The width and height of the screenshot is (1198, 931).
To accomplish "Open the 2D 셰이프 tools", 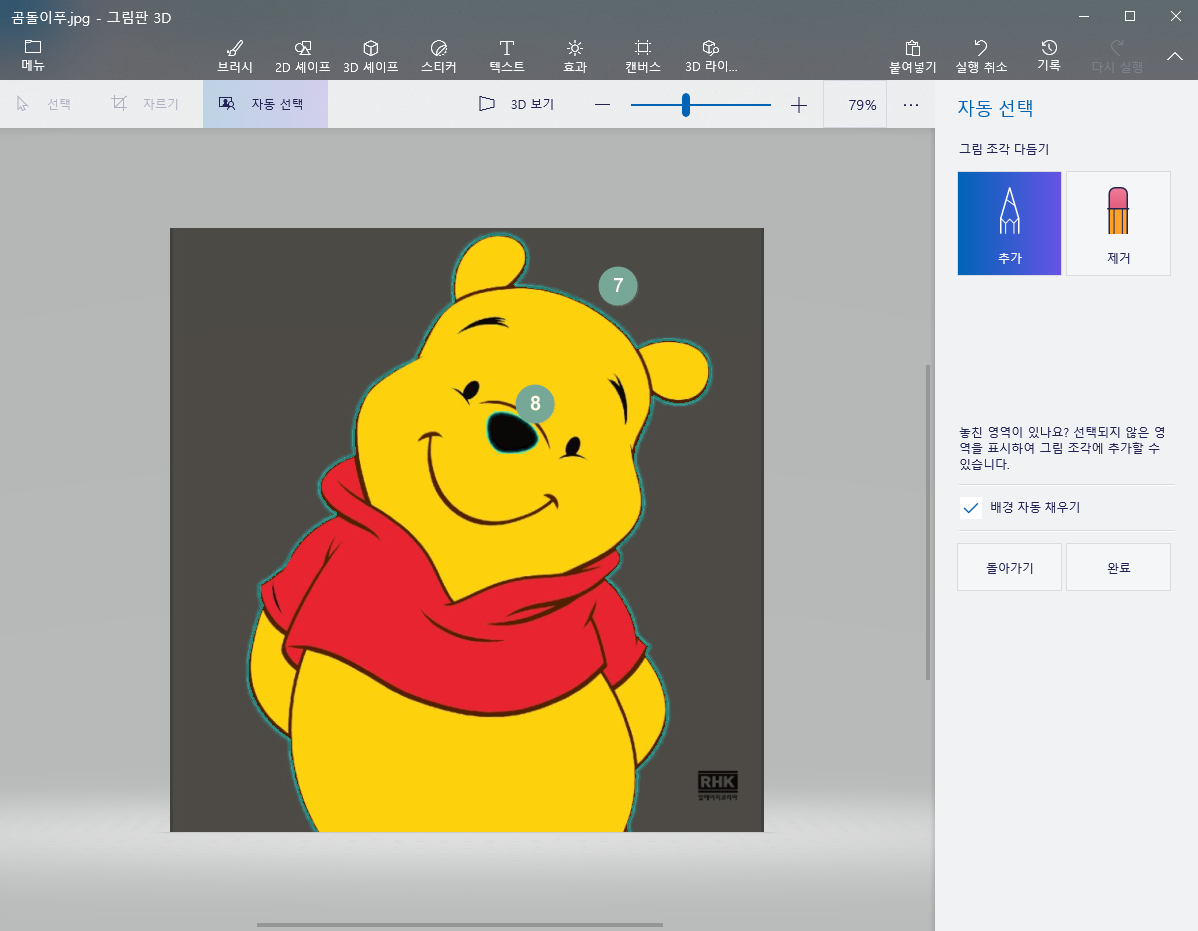I will [x=303, y=57].
